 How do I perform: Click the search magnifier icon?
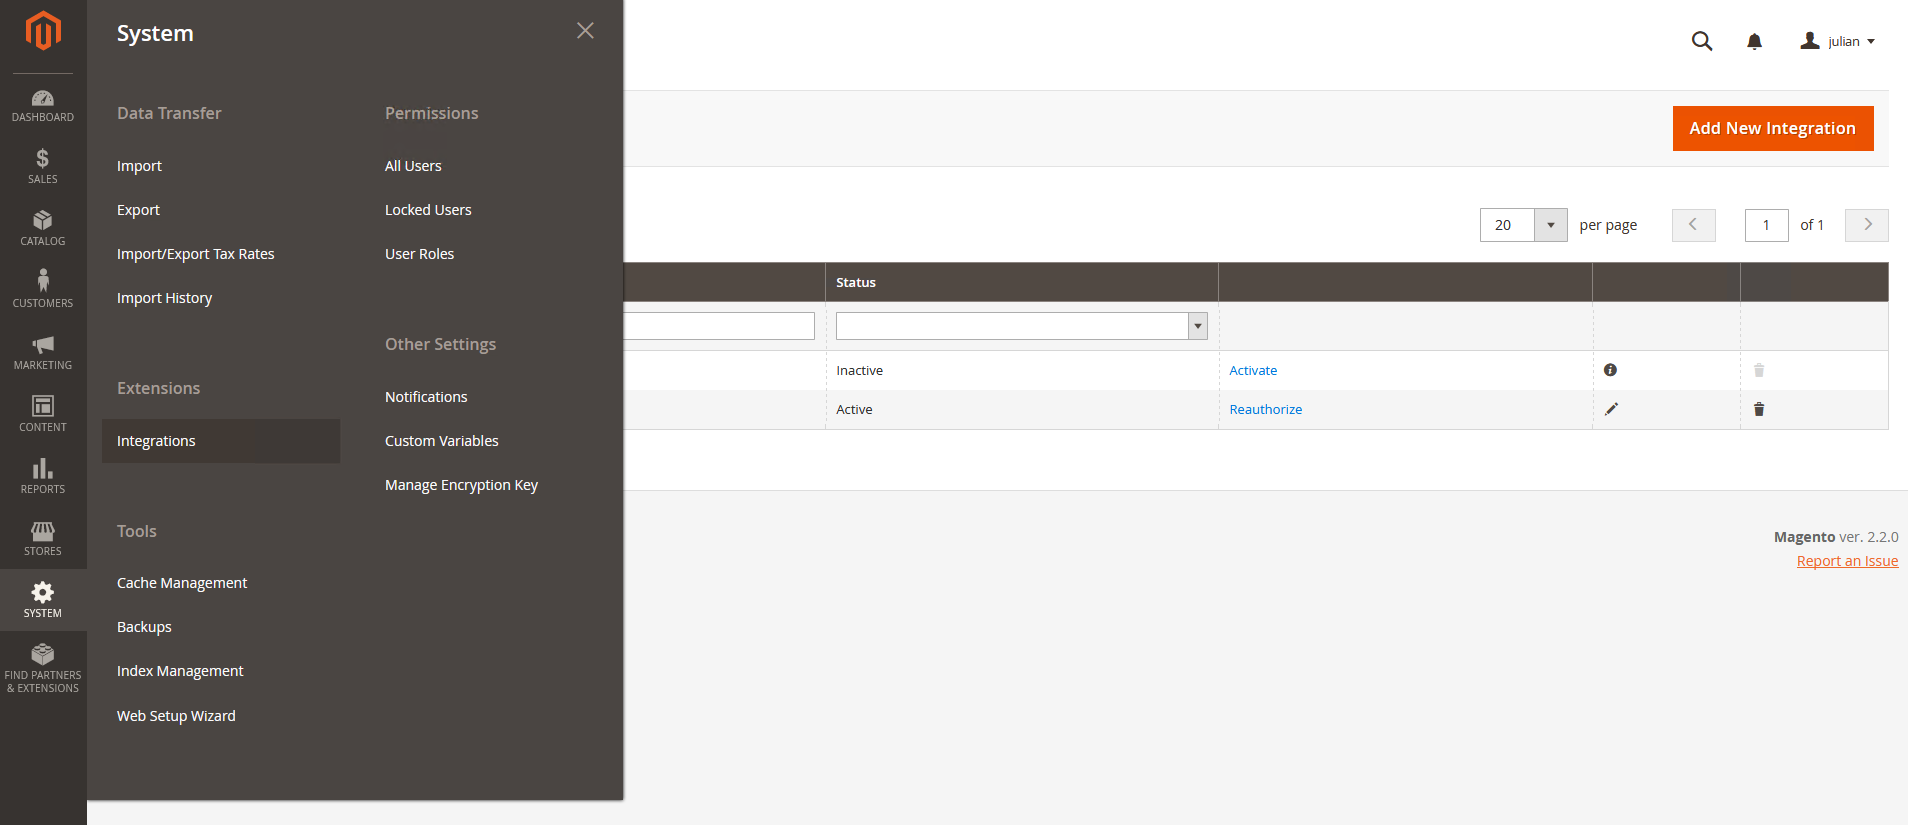1701,41
